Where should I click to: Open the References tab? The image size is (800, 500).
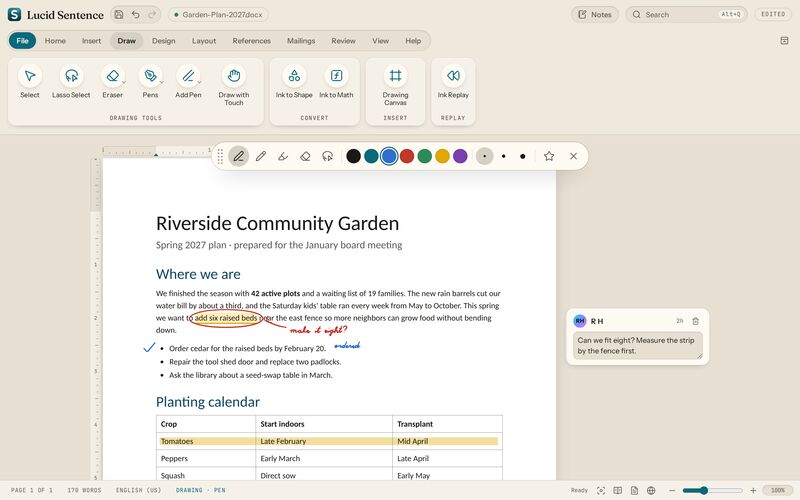click(252, 41)
